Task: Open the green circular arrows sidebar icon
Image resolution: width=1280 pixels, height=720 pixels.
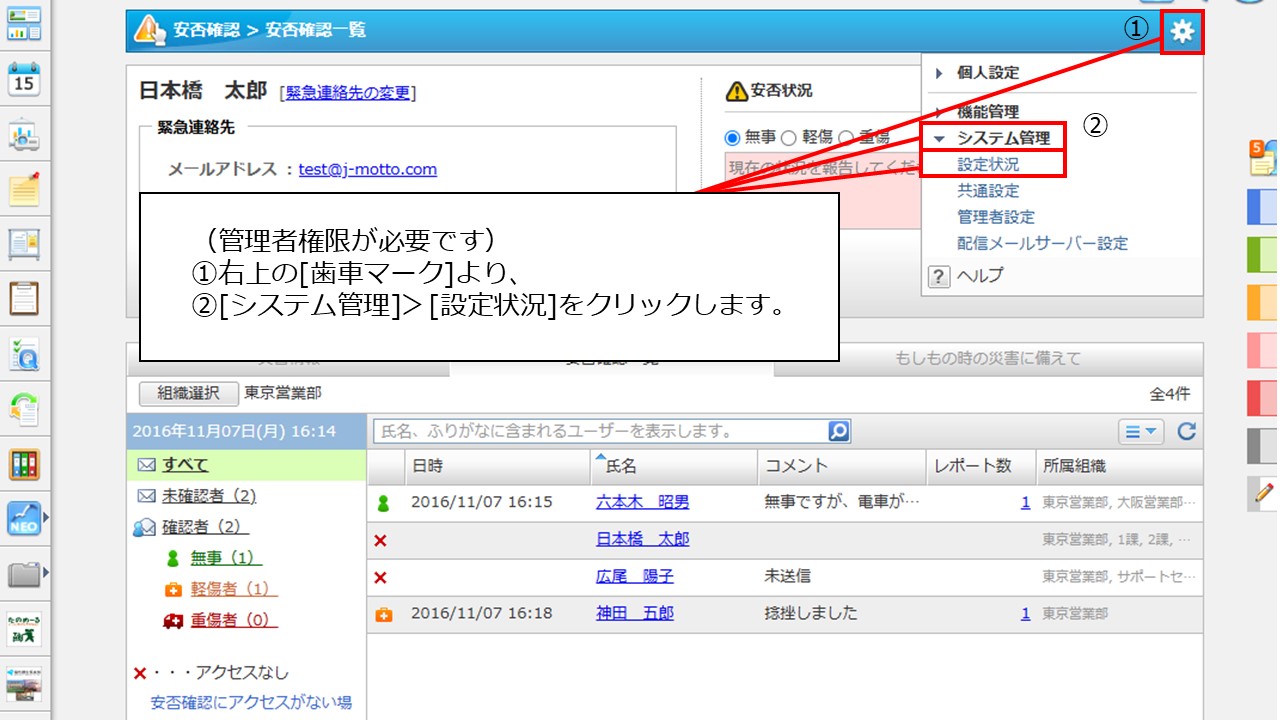Action: [24, 409]
